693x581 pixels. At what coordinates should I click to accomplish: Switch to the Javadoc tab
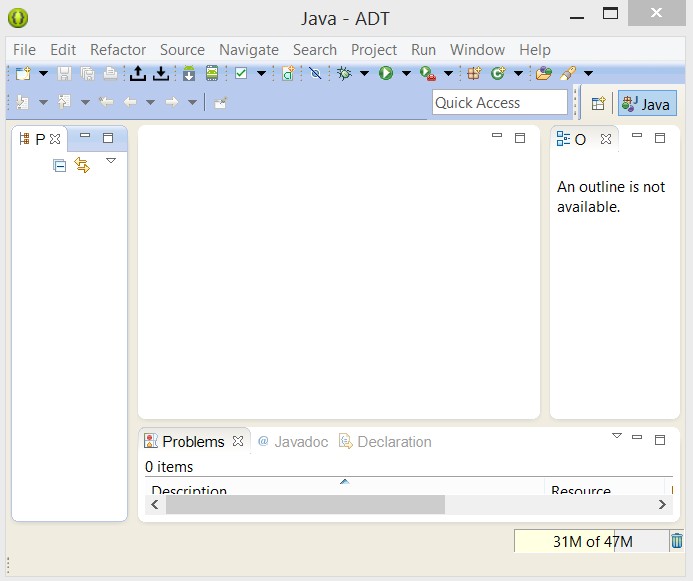[293, 441]
